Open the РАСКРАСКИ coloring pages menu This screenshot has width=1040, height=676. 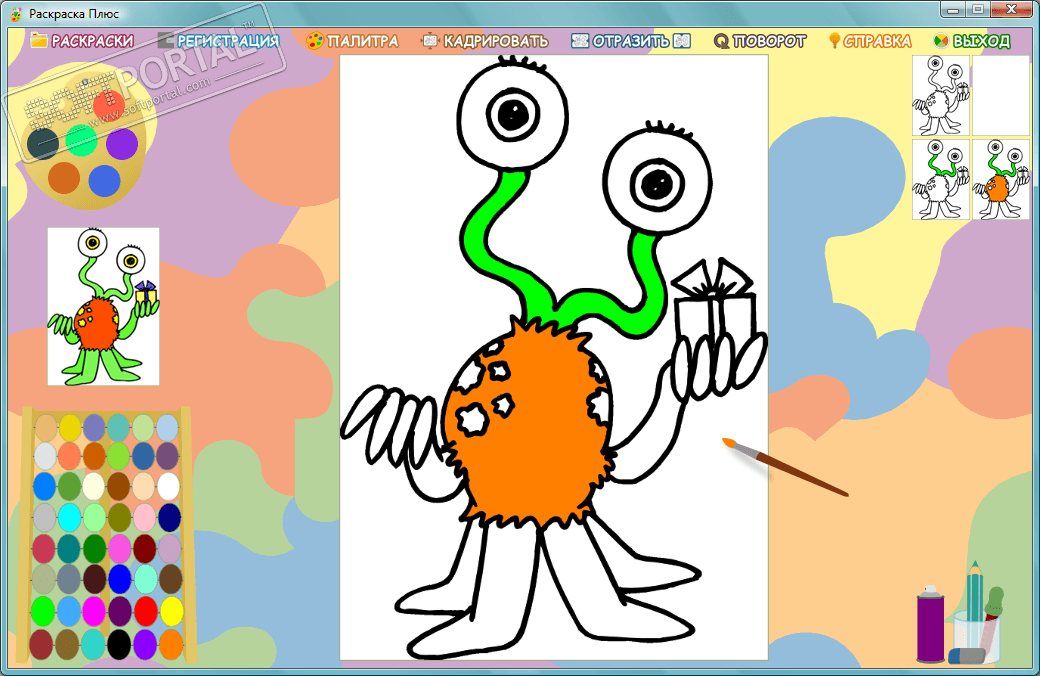pos(82,41)
